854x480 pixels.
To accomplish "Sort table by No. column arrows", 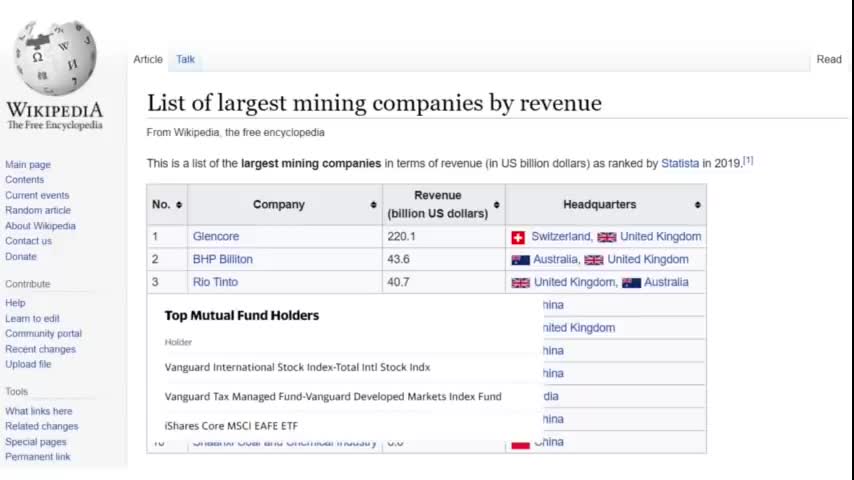I will coord(179,205).
